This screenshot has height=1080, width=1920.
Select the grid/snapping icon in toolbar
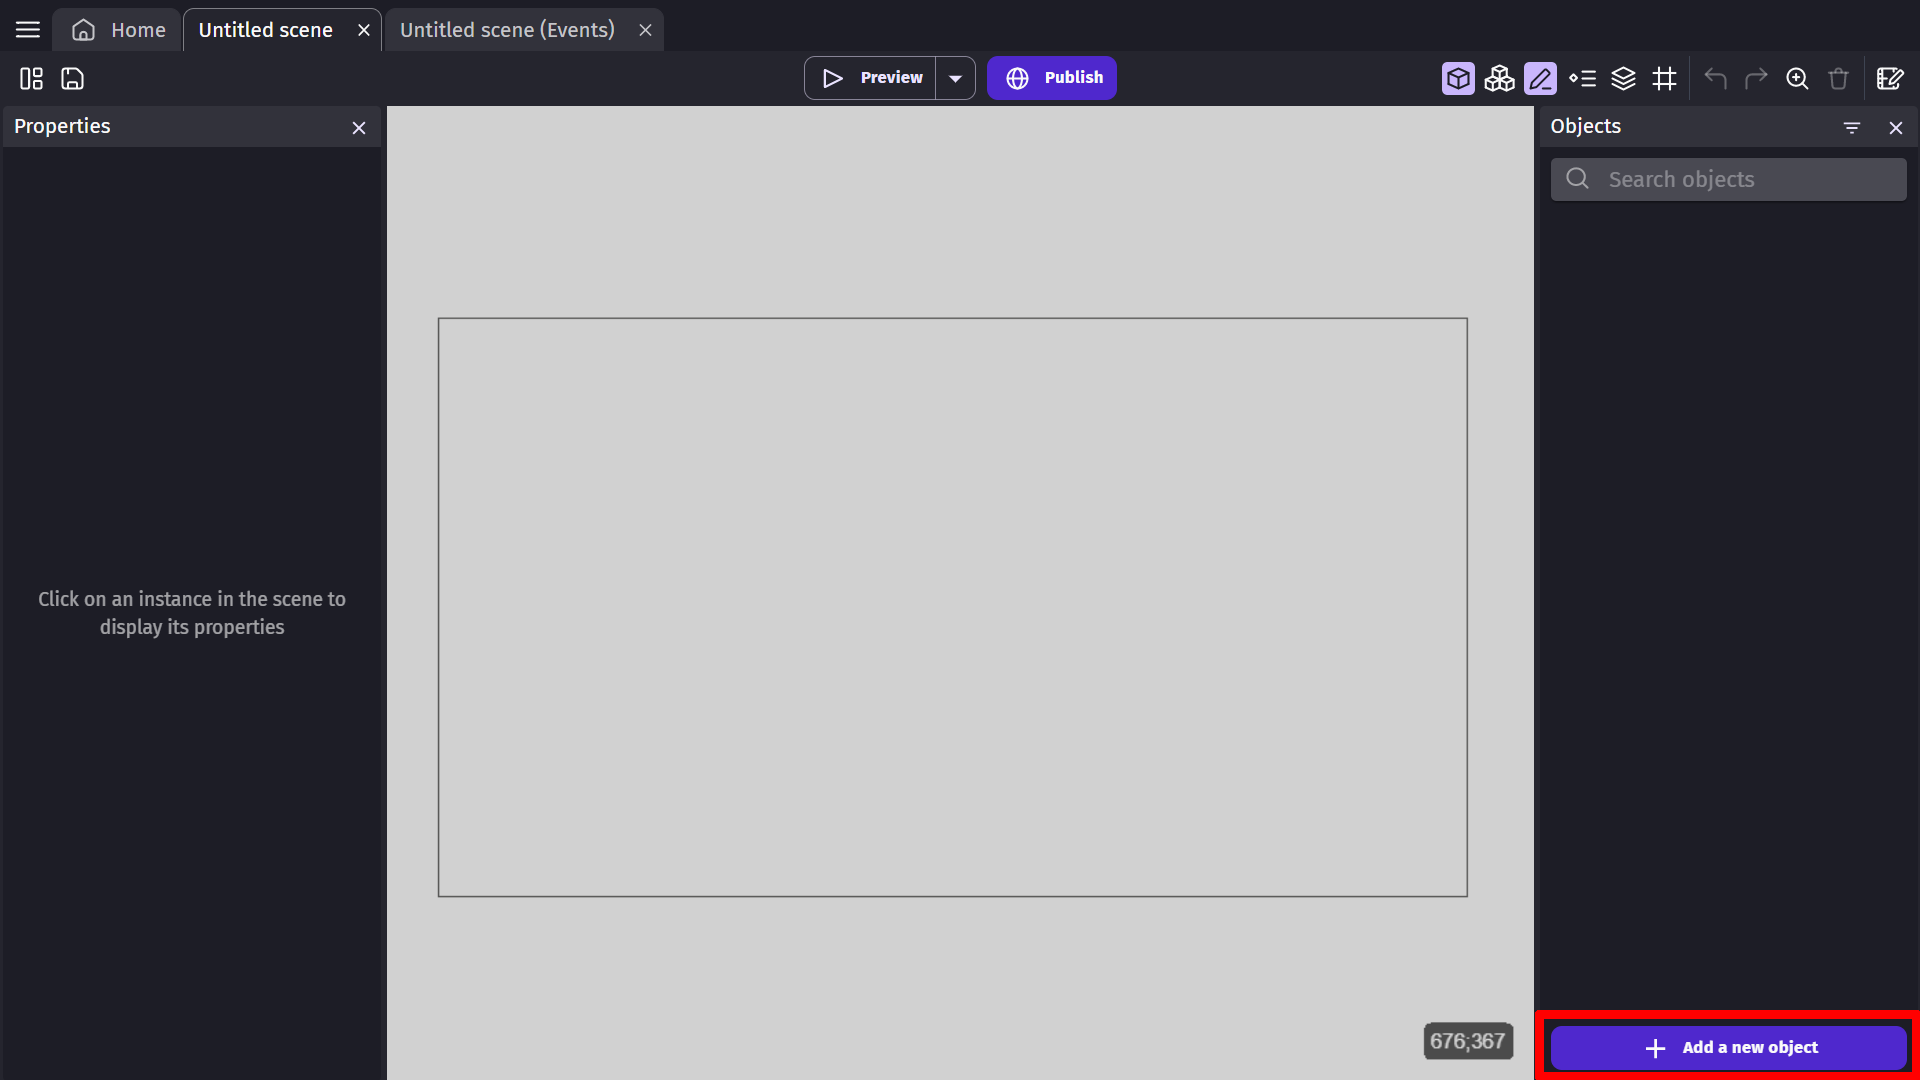[x=1665, y=78]
